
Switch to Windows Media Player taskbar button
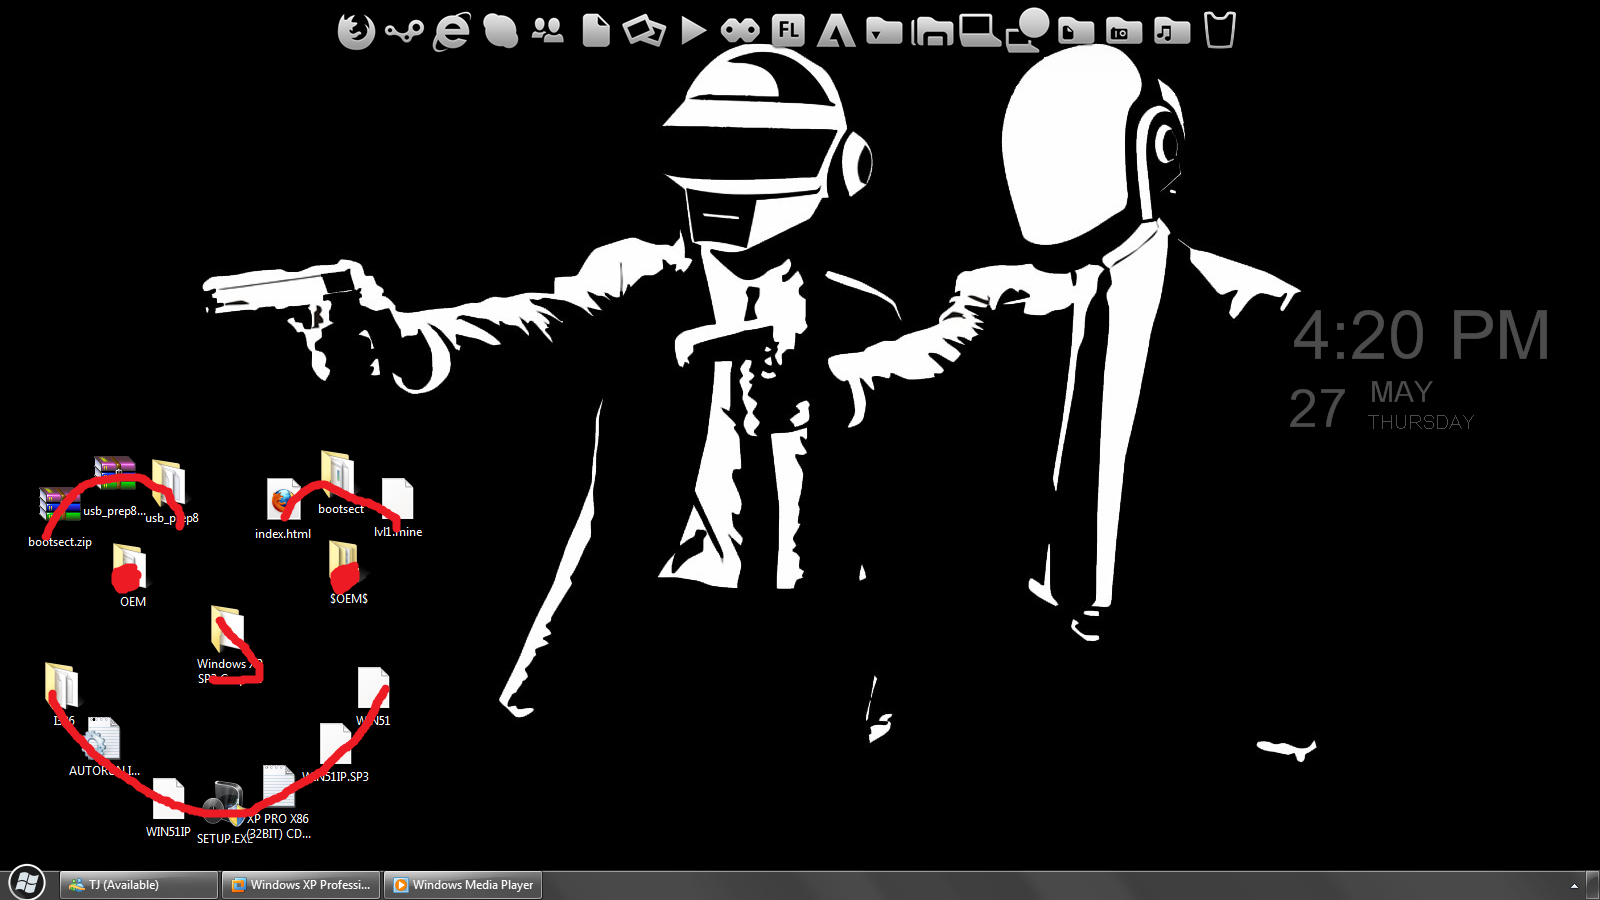tap(463, 885)
